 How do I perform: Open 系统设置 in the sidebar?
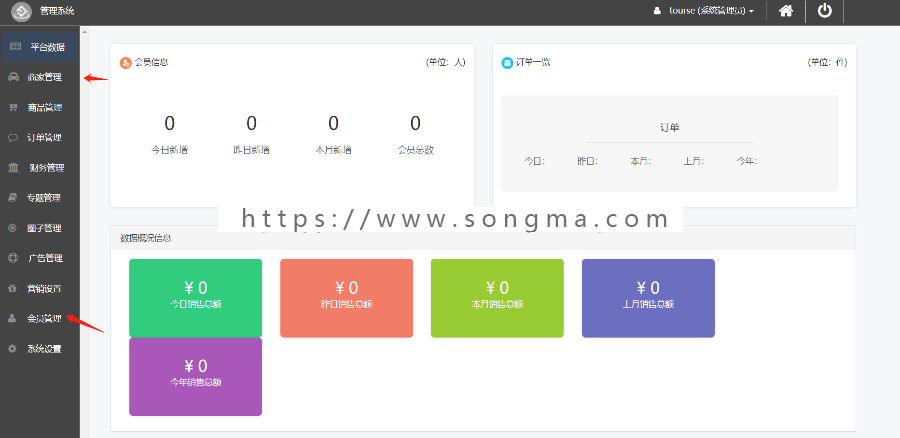point(40,349)
